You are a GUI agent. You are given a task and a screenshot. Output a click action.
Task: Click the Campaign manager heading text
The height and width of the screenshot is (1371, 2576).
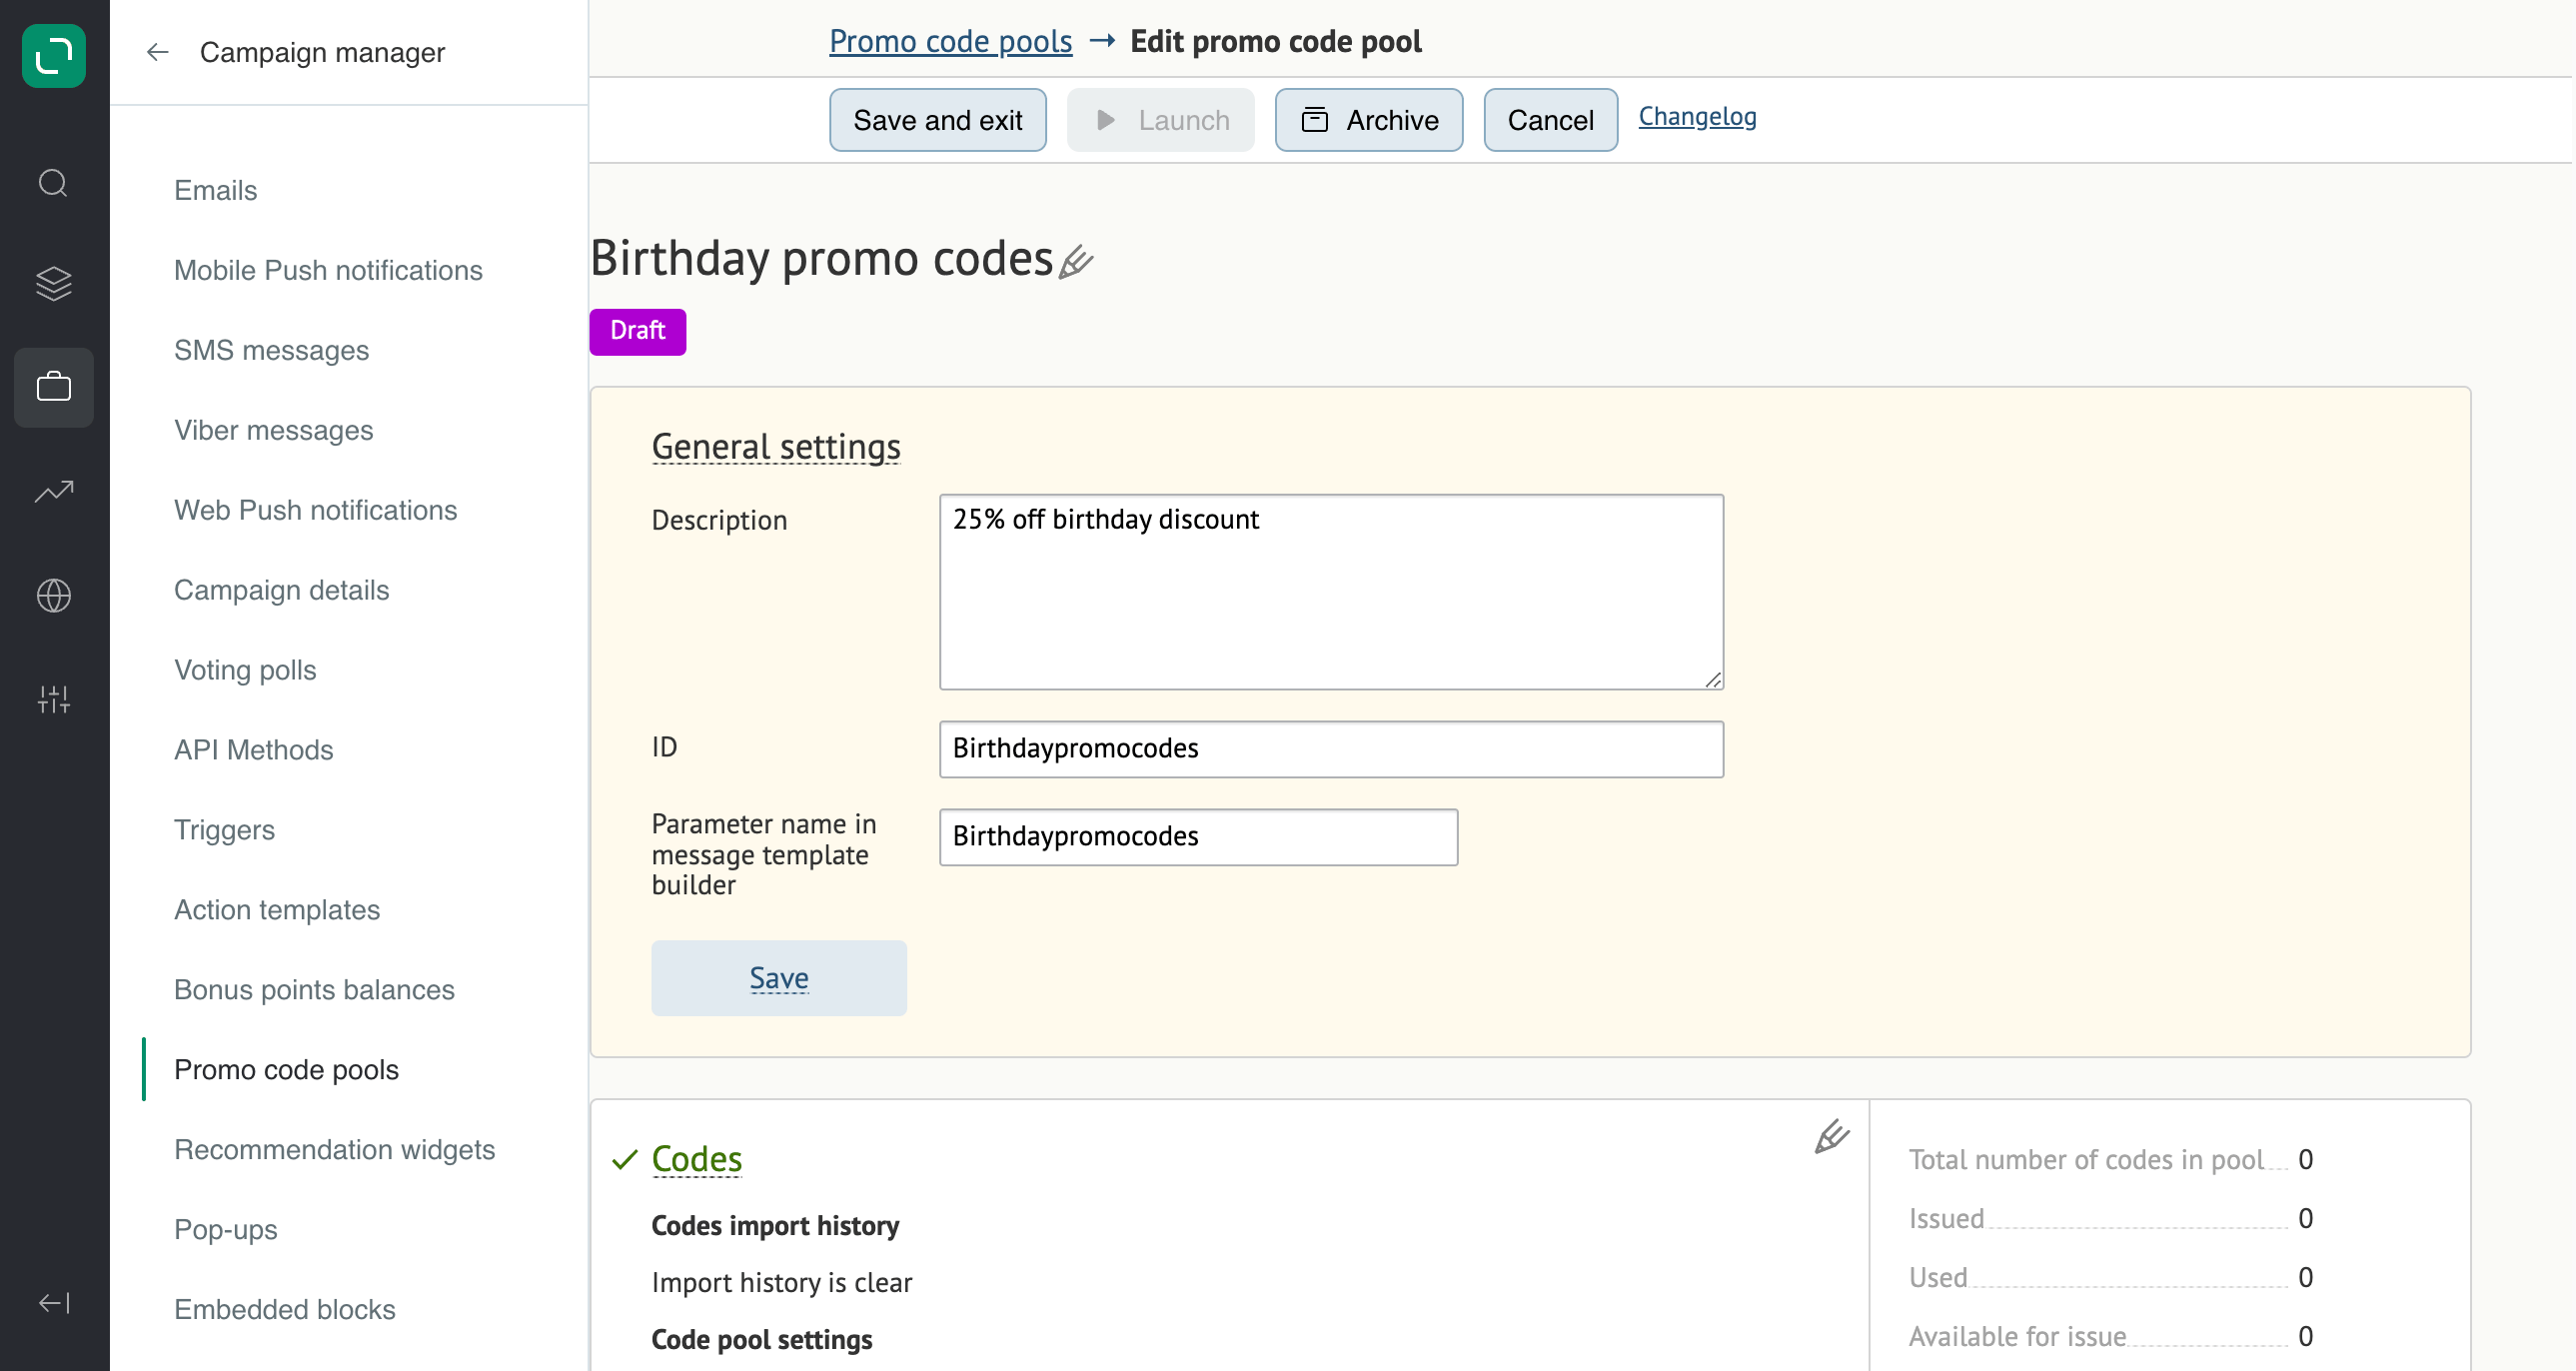coord(322,52)
